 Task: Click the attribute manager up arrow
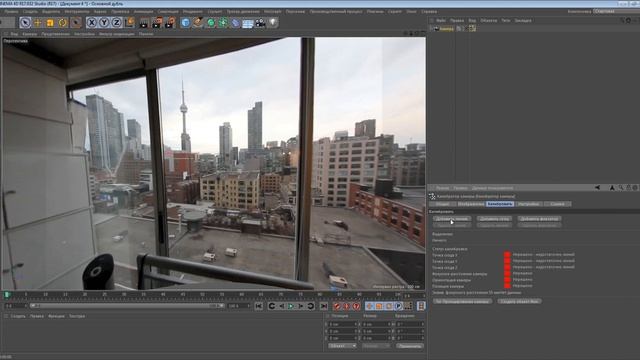tap(612, 188)
